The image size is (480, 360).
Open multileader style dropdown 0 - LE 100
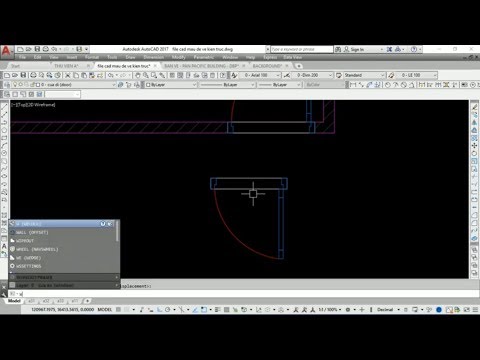coord(416,75)
